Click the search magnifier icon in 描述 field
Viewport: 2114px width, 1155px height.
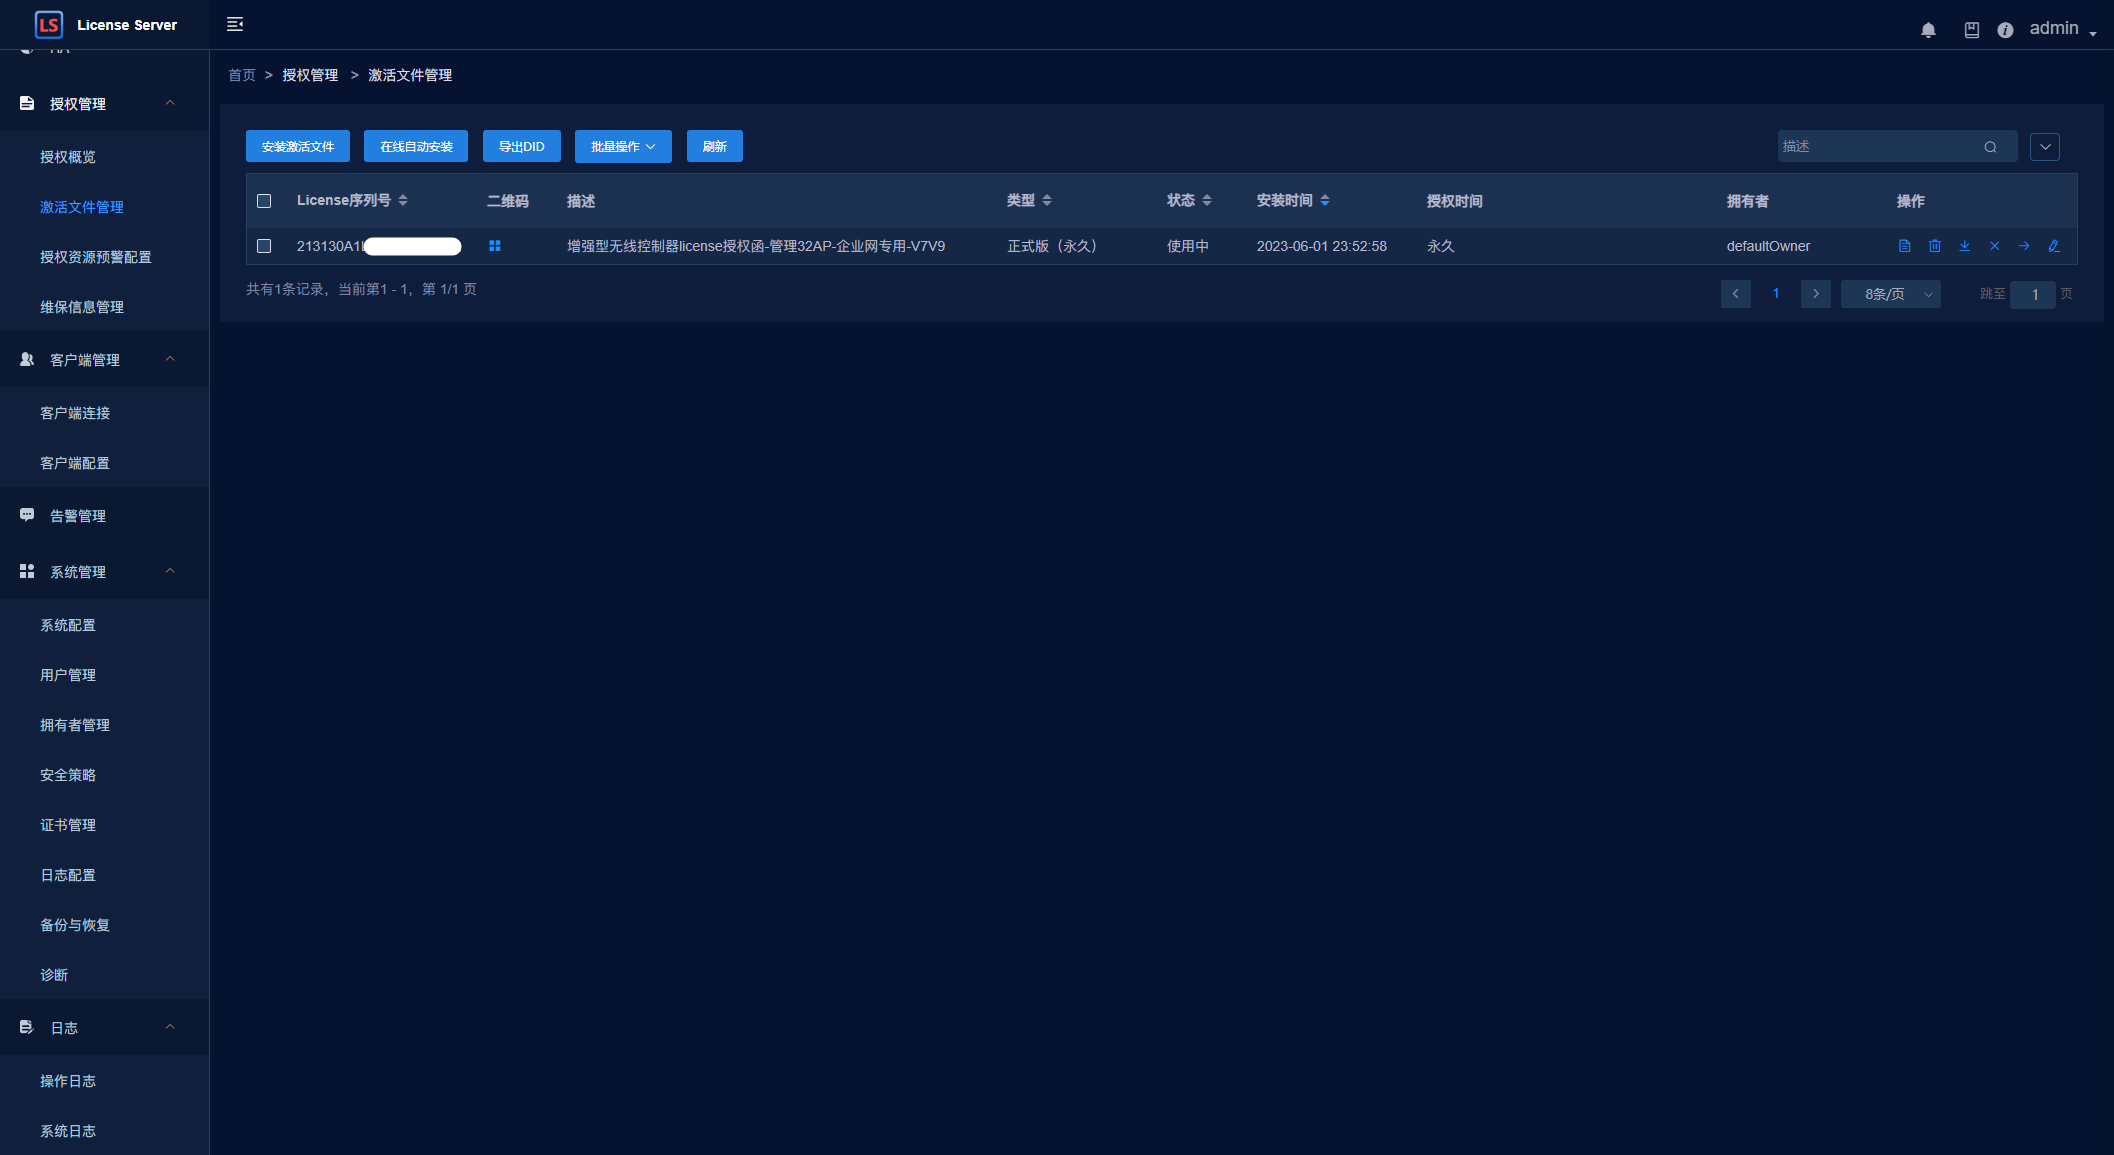[1990, 147]
